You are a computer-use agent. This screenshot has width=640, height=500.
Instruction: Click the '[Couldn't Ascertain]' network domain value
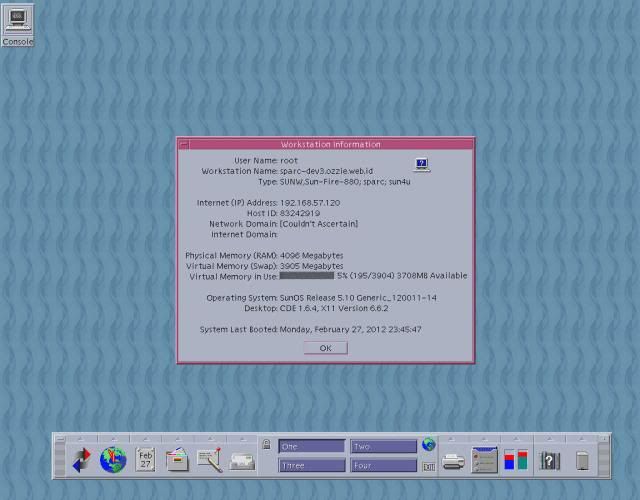pyautogui.click(x=319, y=224)
